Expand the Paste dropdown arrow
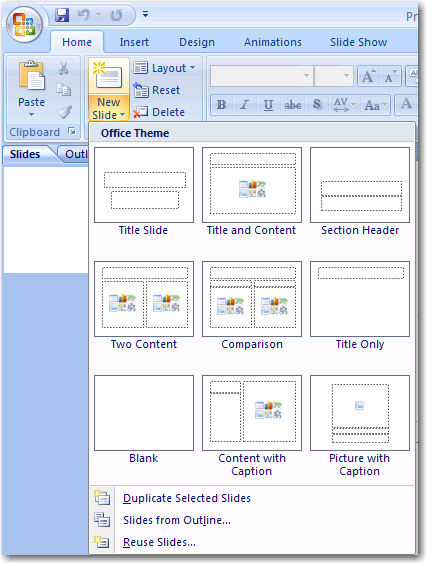Image resolution: width=426 pixels, height=563 pixels. pos(31,115)
